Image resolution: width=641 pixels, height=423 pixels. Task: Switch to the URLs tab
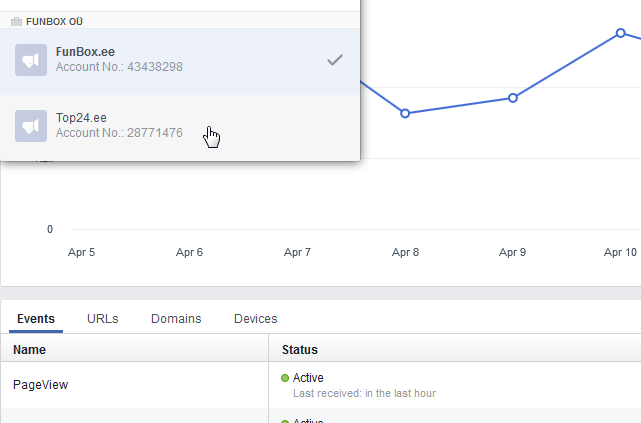click(102, 319)
